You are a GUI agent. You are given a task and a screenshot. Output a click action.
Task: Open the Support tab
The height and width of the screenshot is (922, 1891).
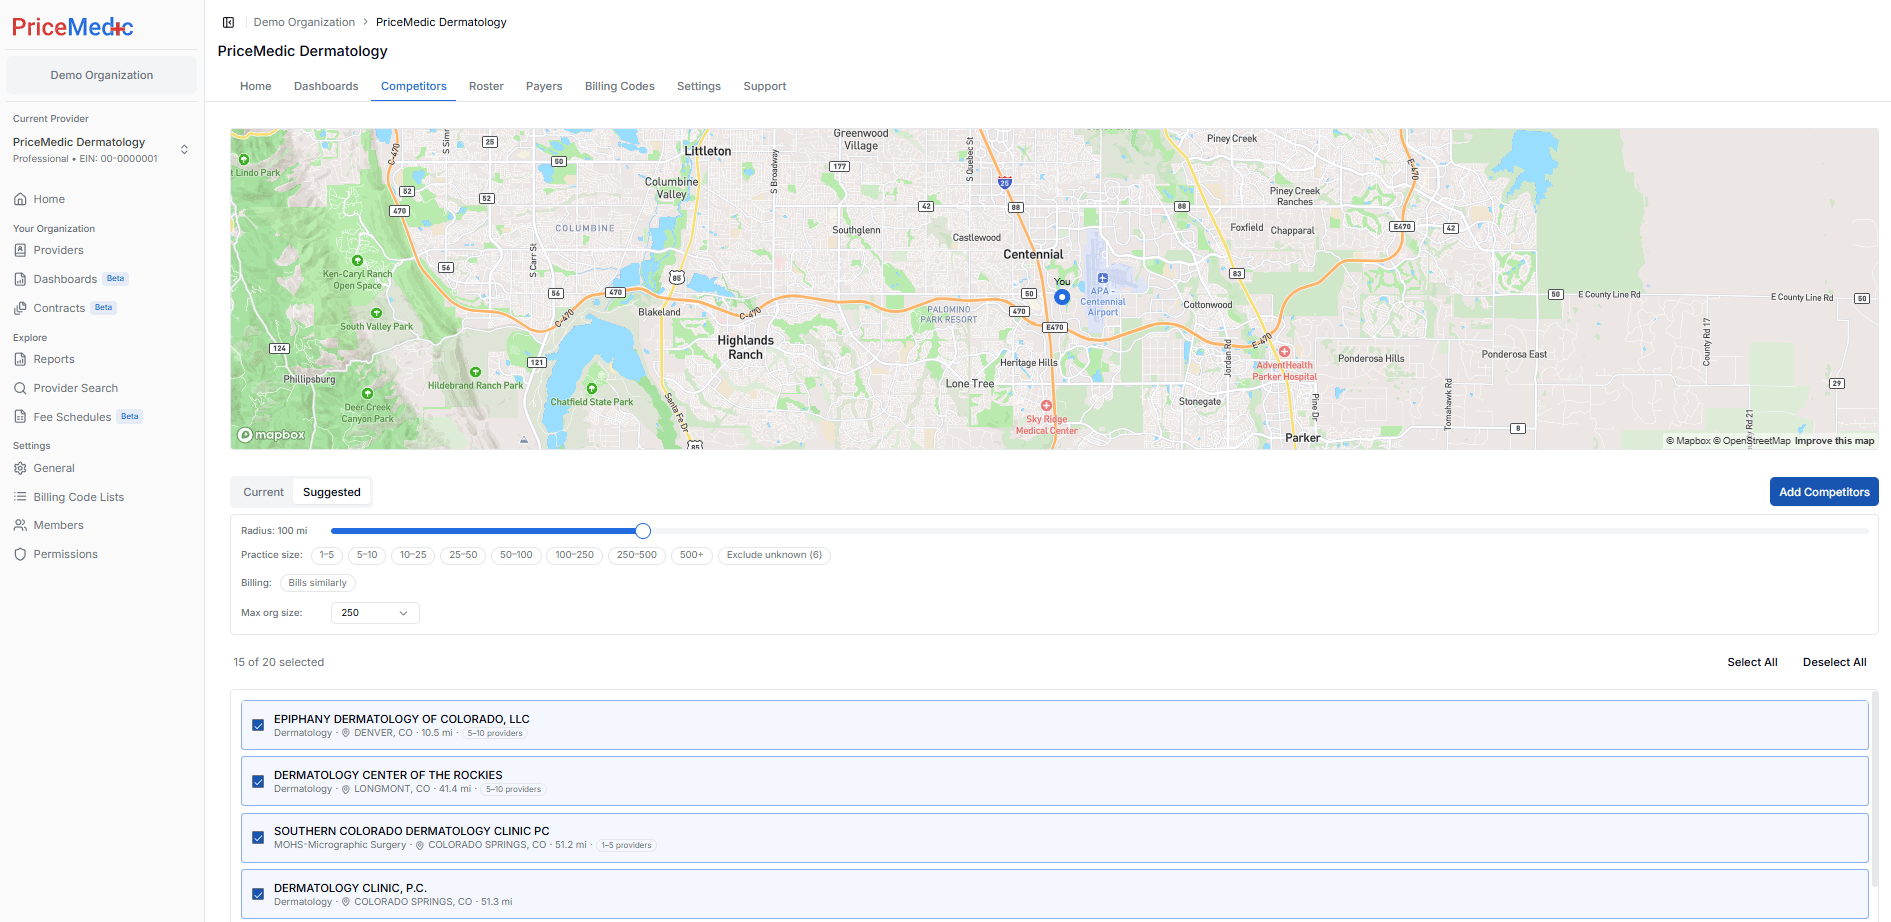765,86
